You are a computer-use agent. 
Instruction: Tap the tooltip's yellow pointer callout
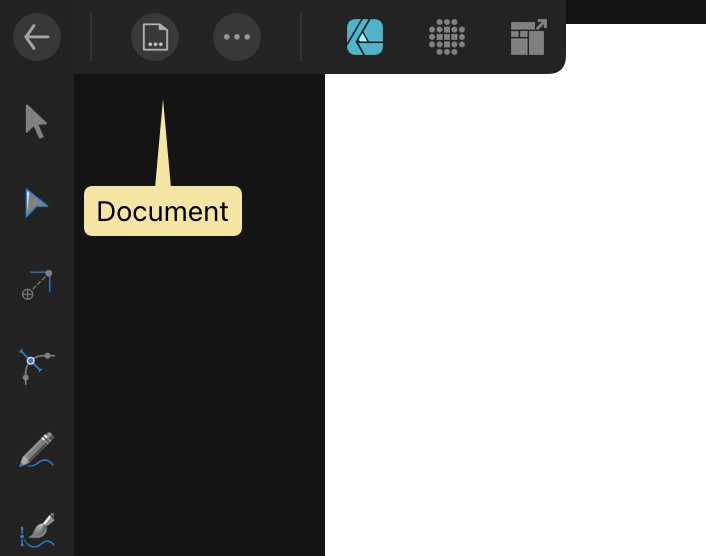pos(163,144)
